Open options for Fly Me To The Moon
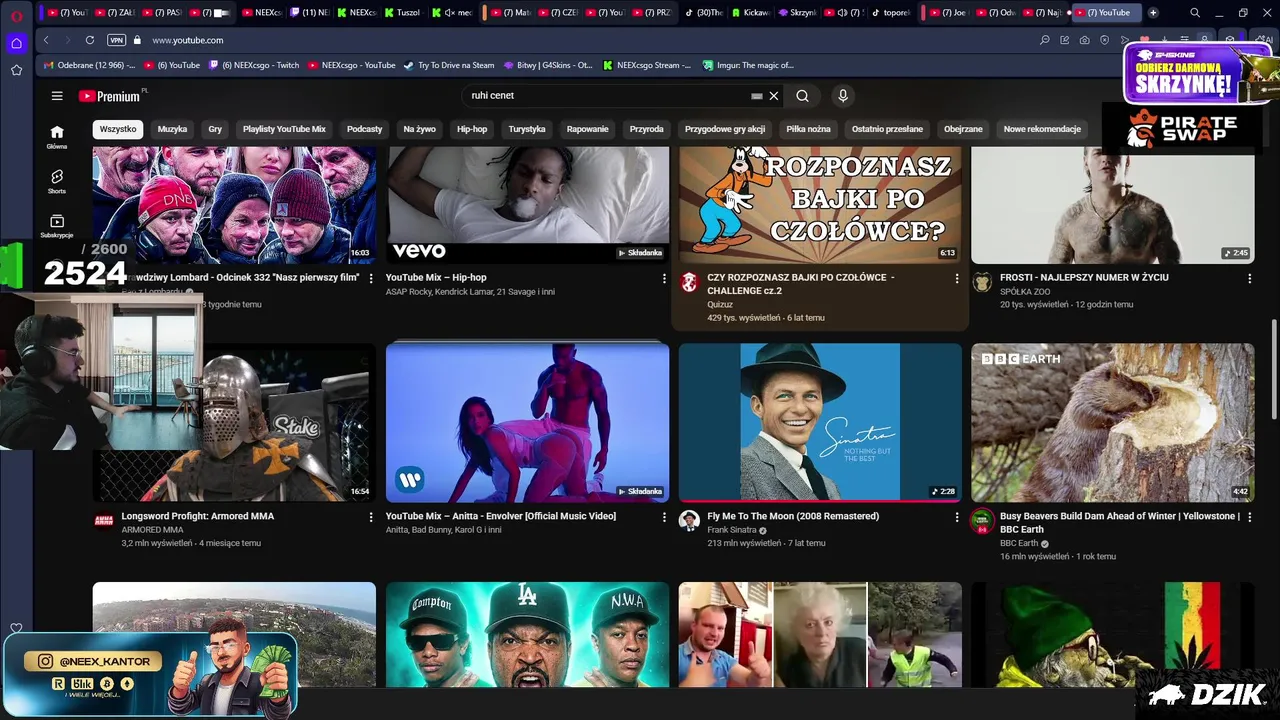Image resolution: width=1280 pixels, height=720 pixels. (x=956, y=517)
